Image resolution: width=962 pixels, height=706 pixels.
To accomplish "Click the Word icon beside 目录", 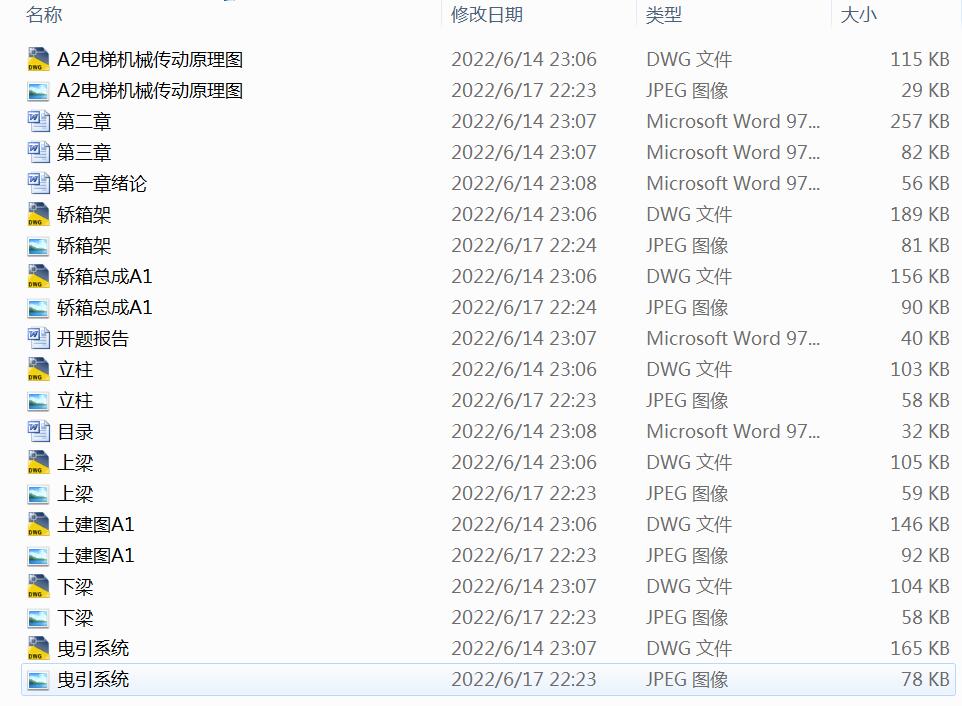I will click(x=38, y=432).
